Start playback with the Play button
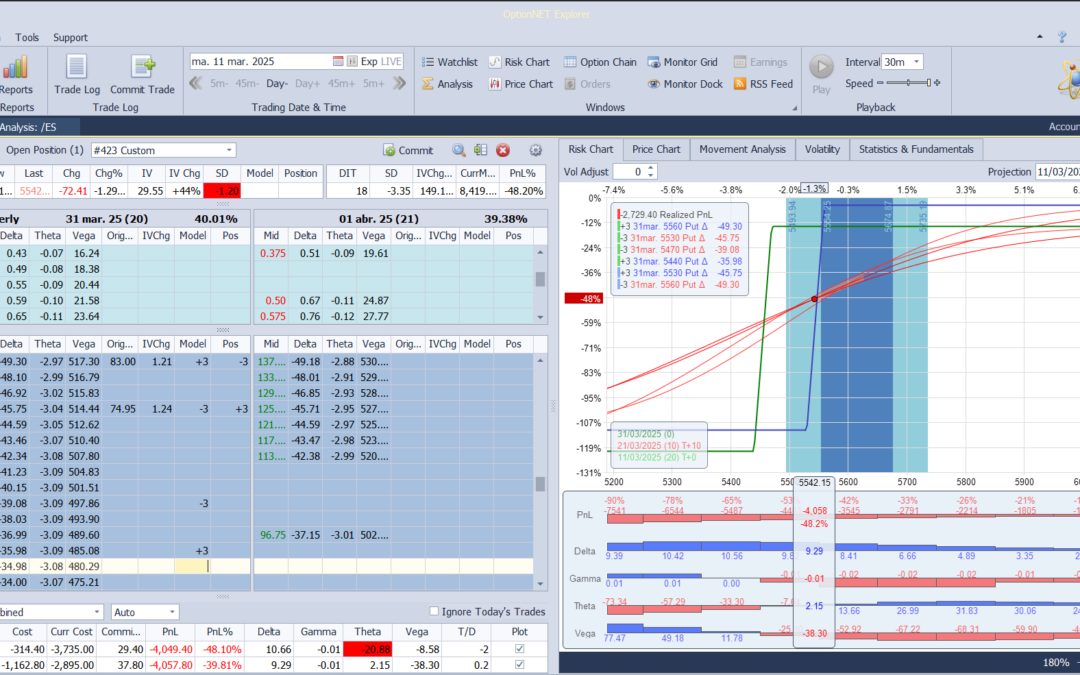Viewport: 1080px width, 675px height. (821, 75)
